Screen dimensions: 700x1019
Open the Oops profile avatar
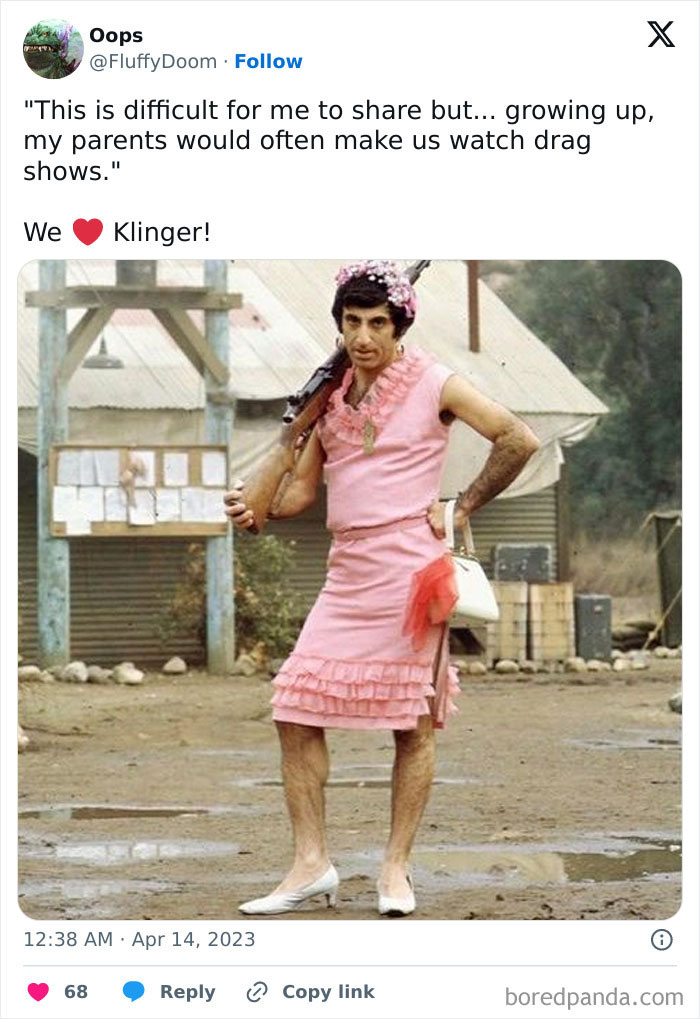[x=53, y=49]
